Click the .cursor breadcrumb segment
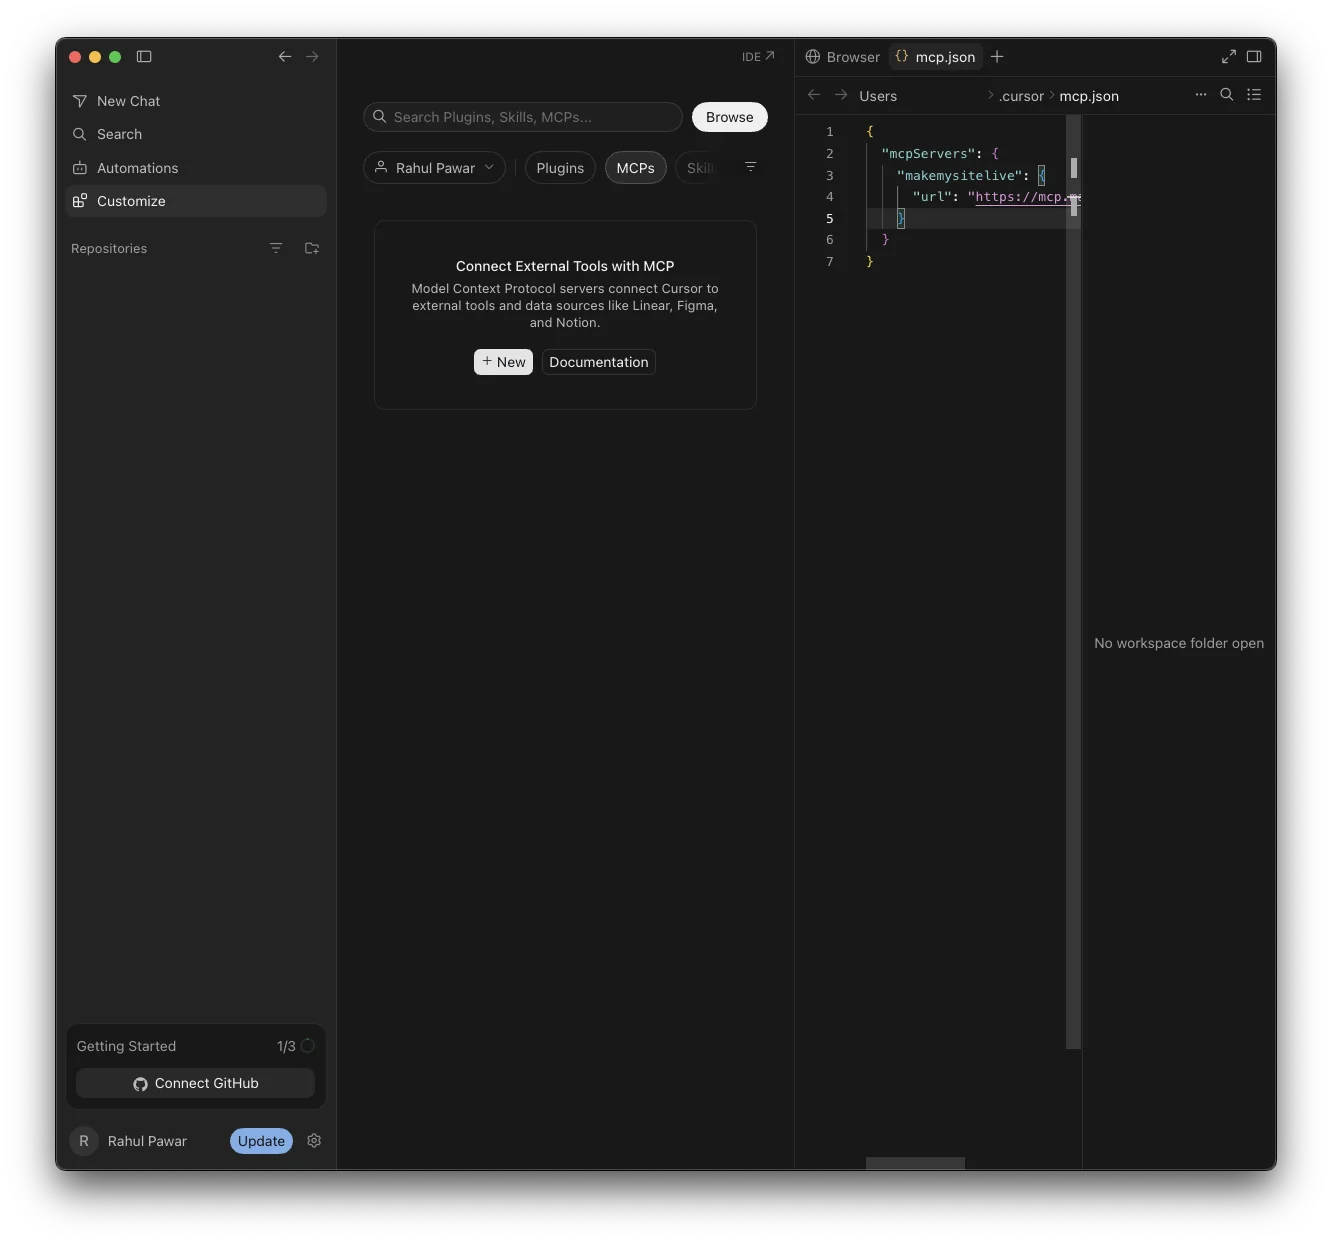 (x=1021, y=96)
